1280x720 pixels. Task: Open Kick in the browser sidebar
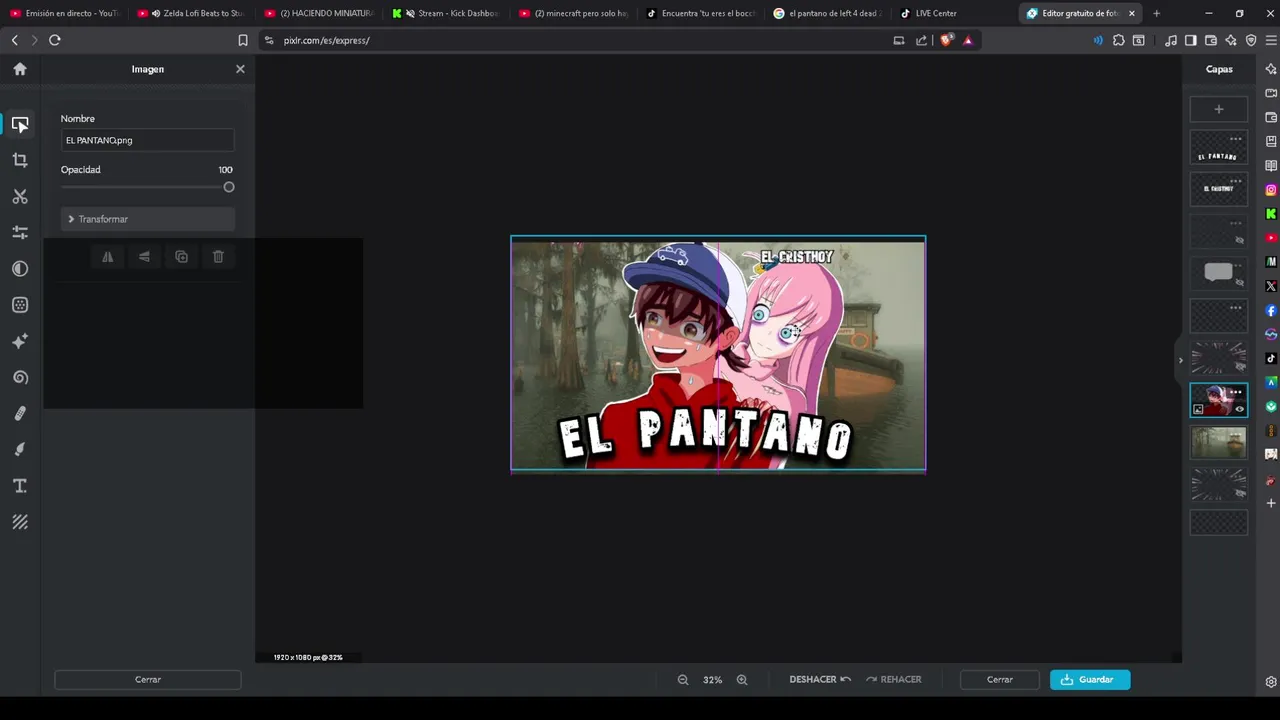[1271, 214]
